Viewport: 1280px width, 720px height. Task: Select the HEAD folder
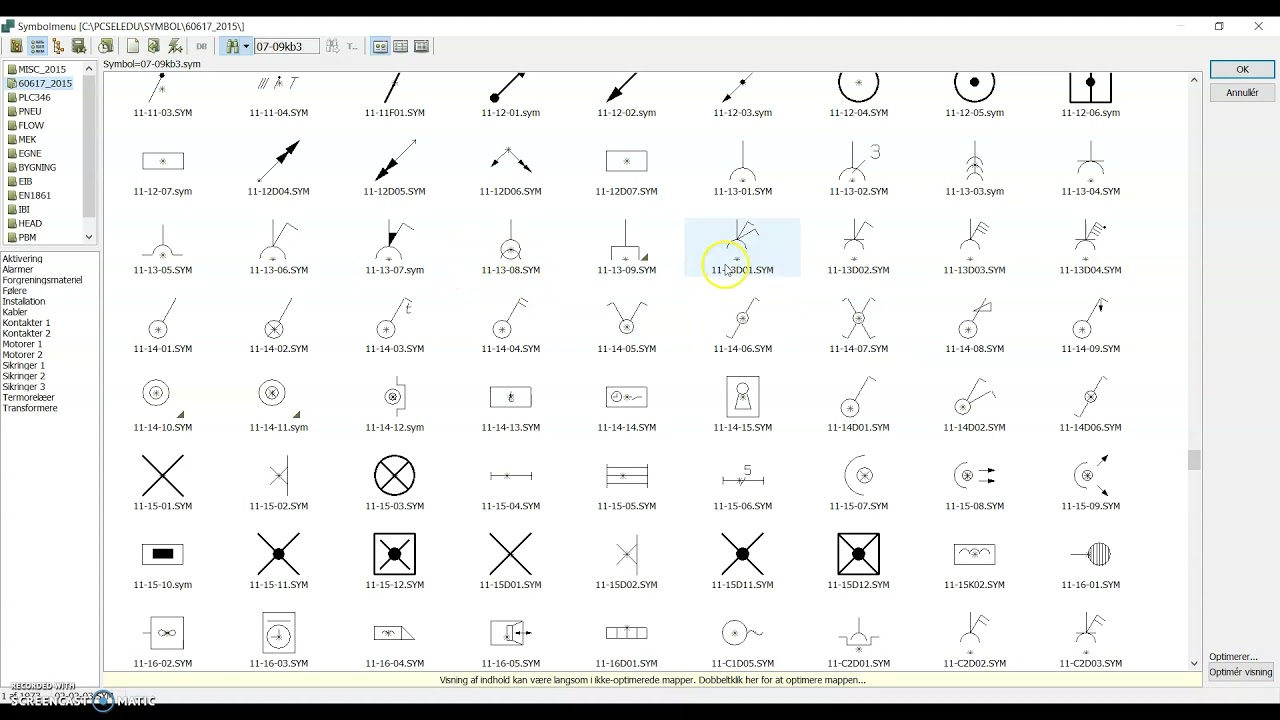point(29,223)
